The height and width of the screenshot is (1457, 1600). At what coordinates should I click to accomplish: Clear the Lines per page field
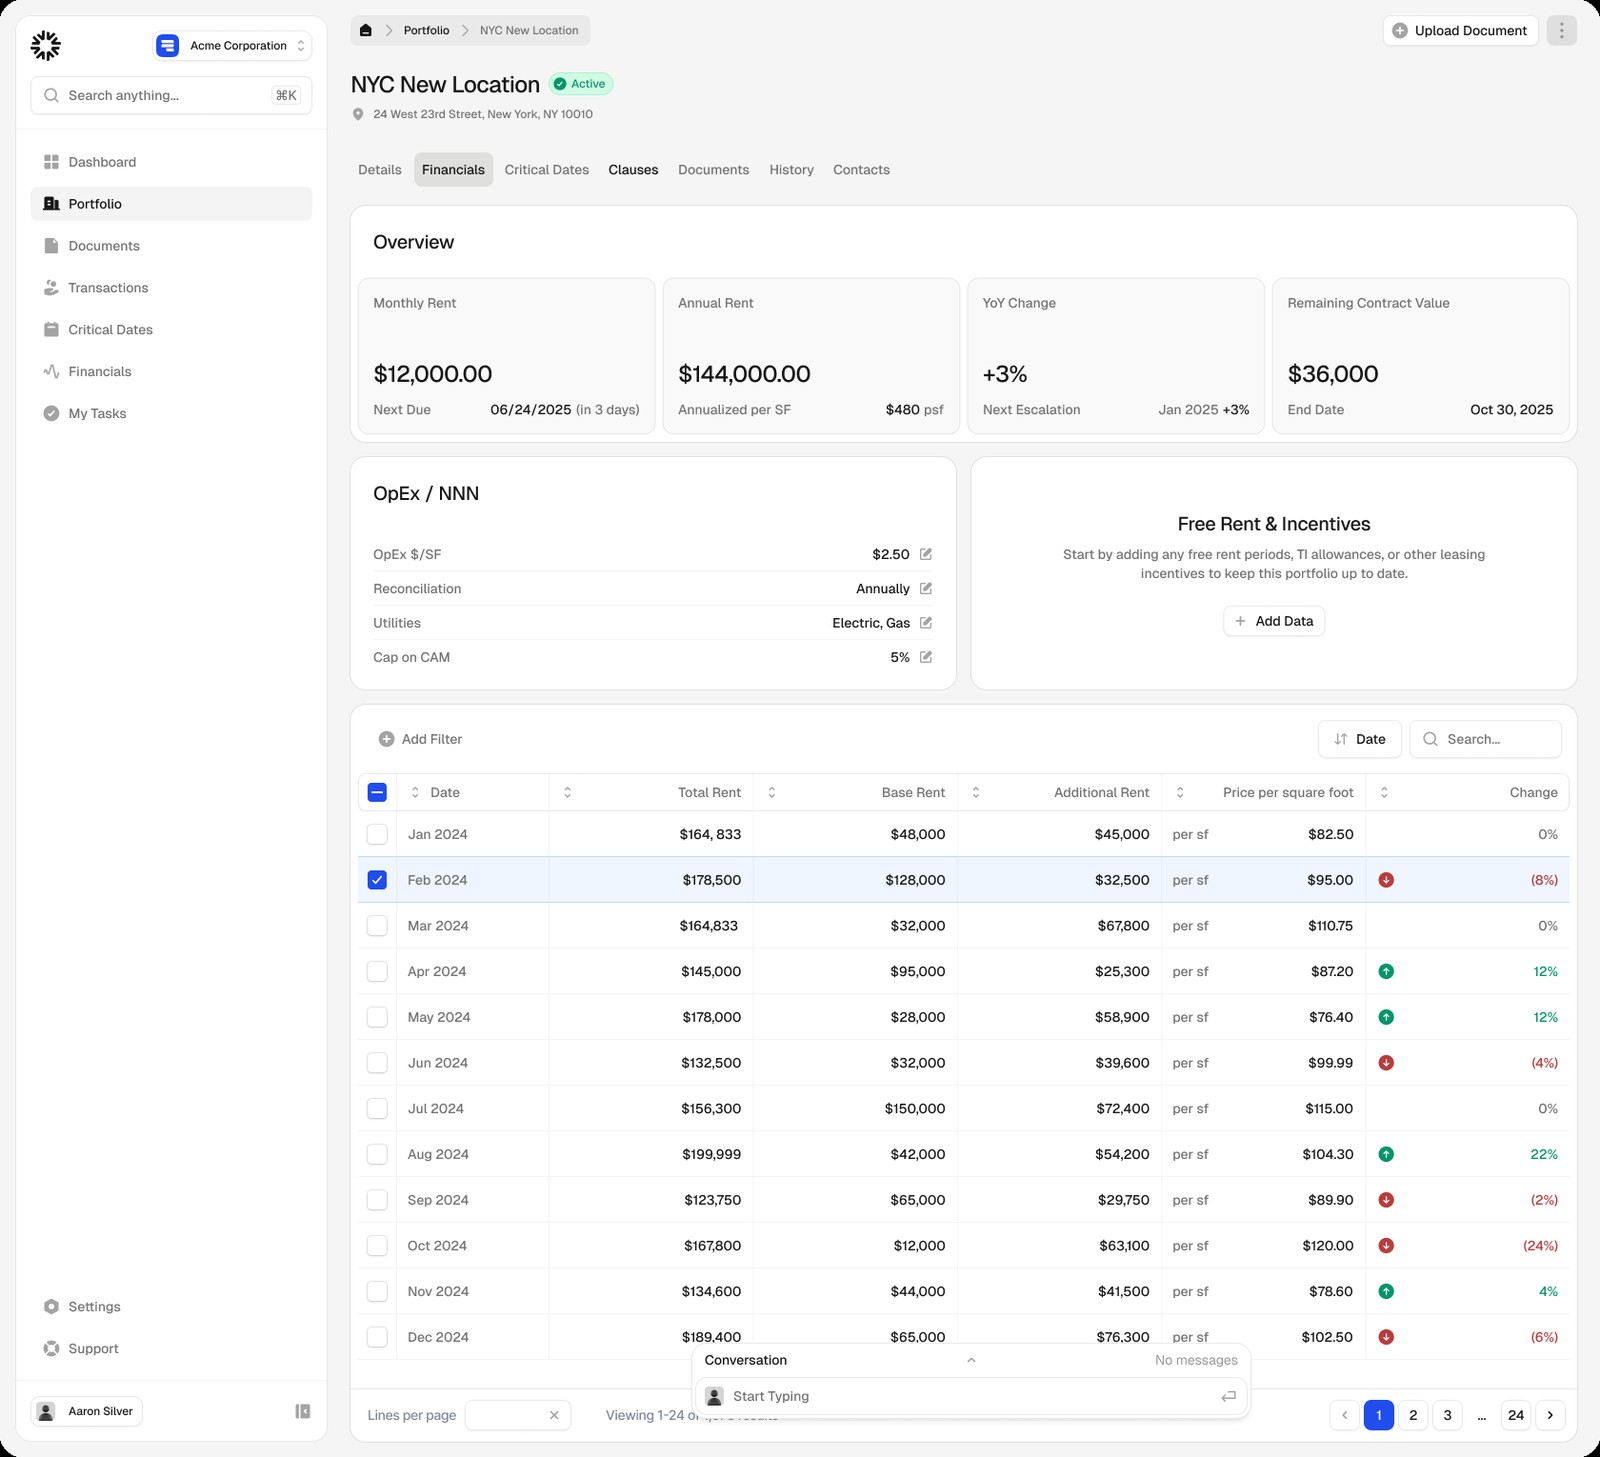[554, 1415]
